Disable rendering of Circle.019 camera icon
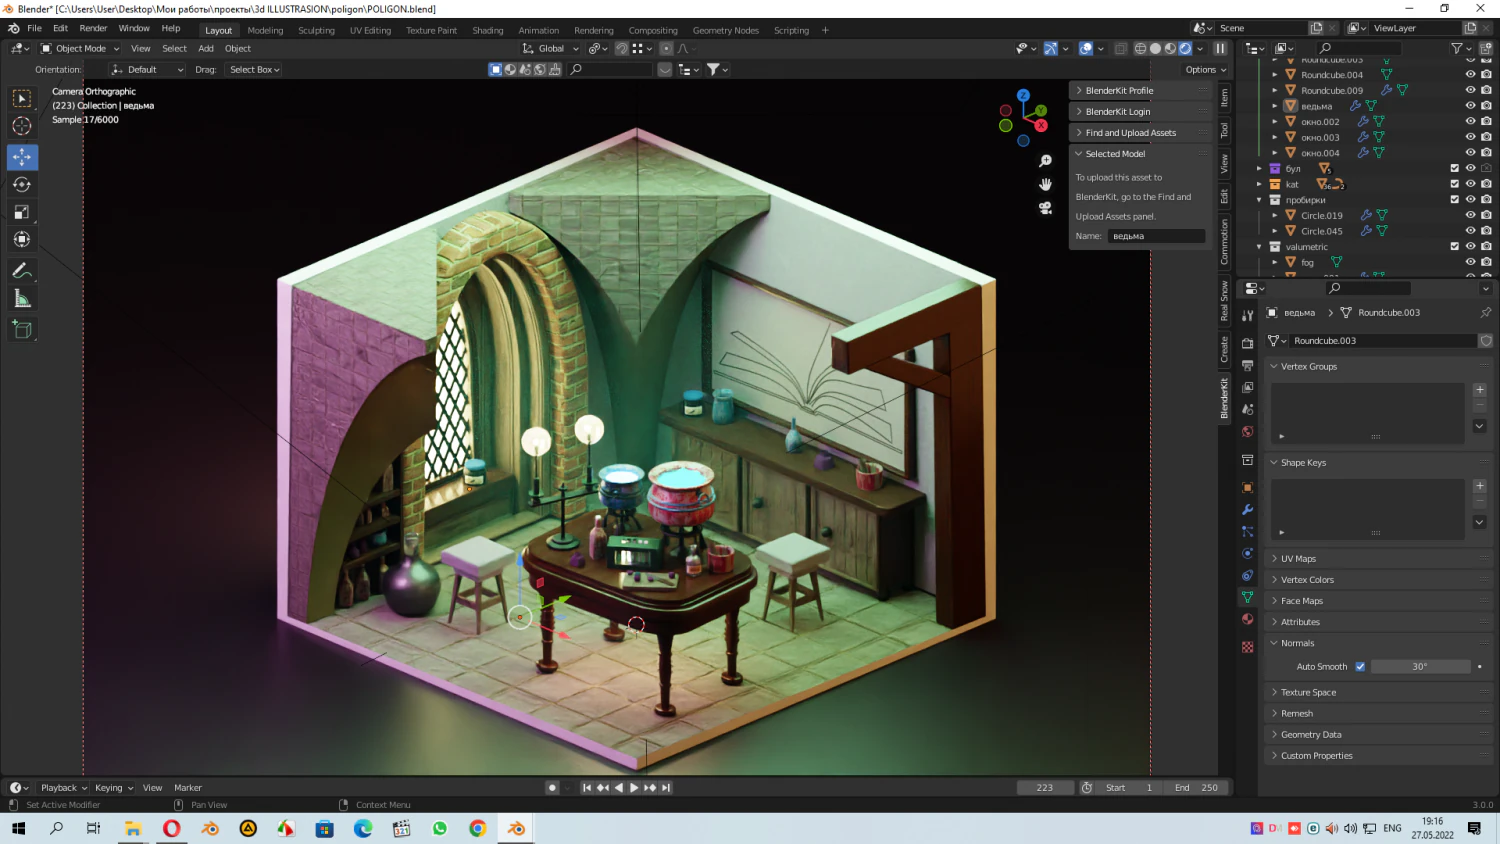 (x=1486, y=215)
